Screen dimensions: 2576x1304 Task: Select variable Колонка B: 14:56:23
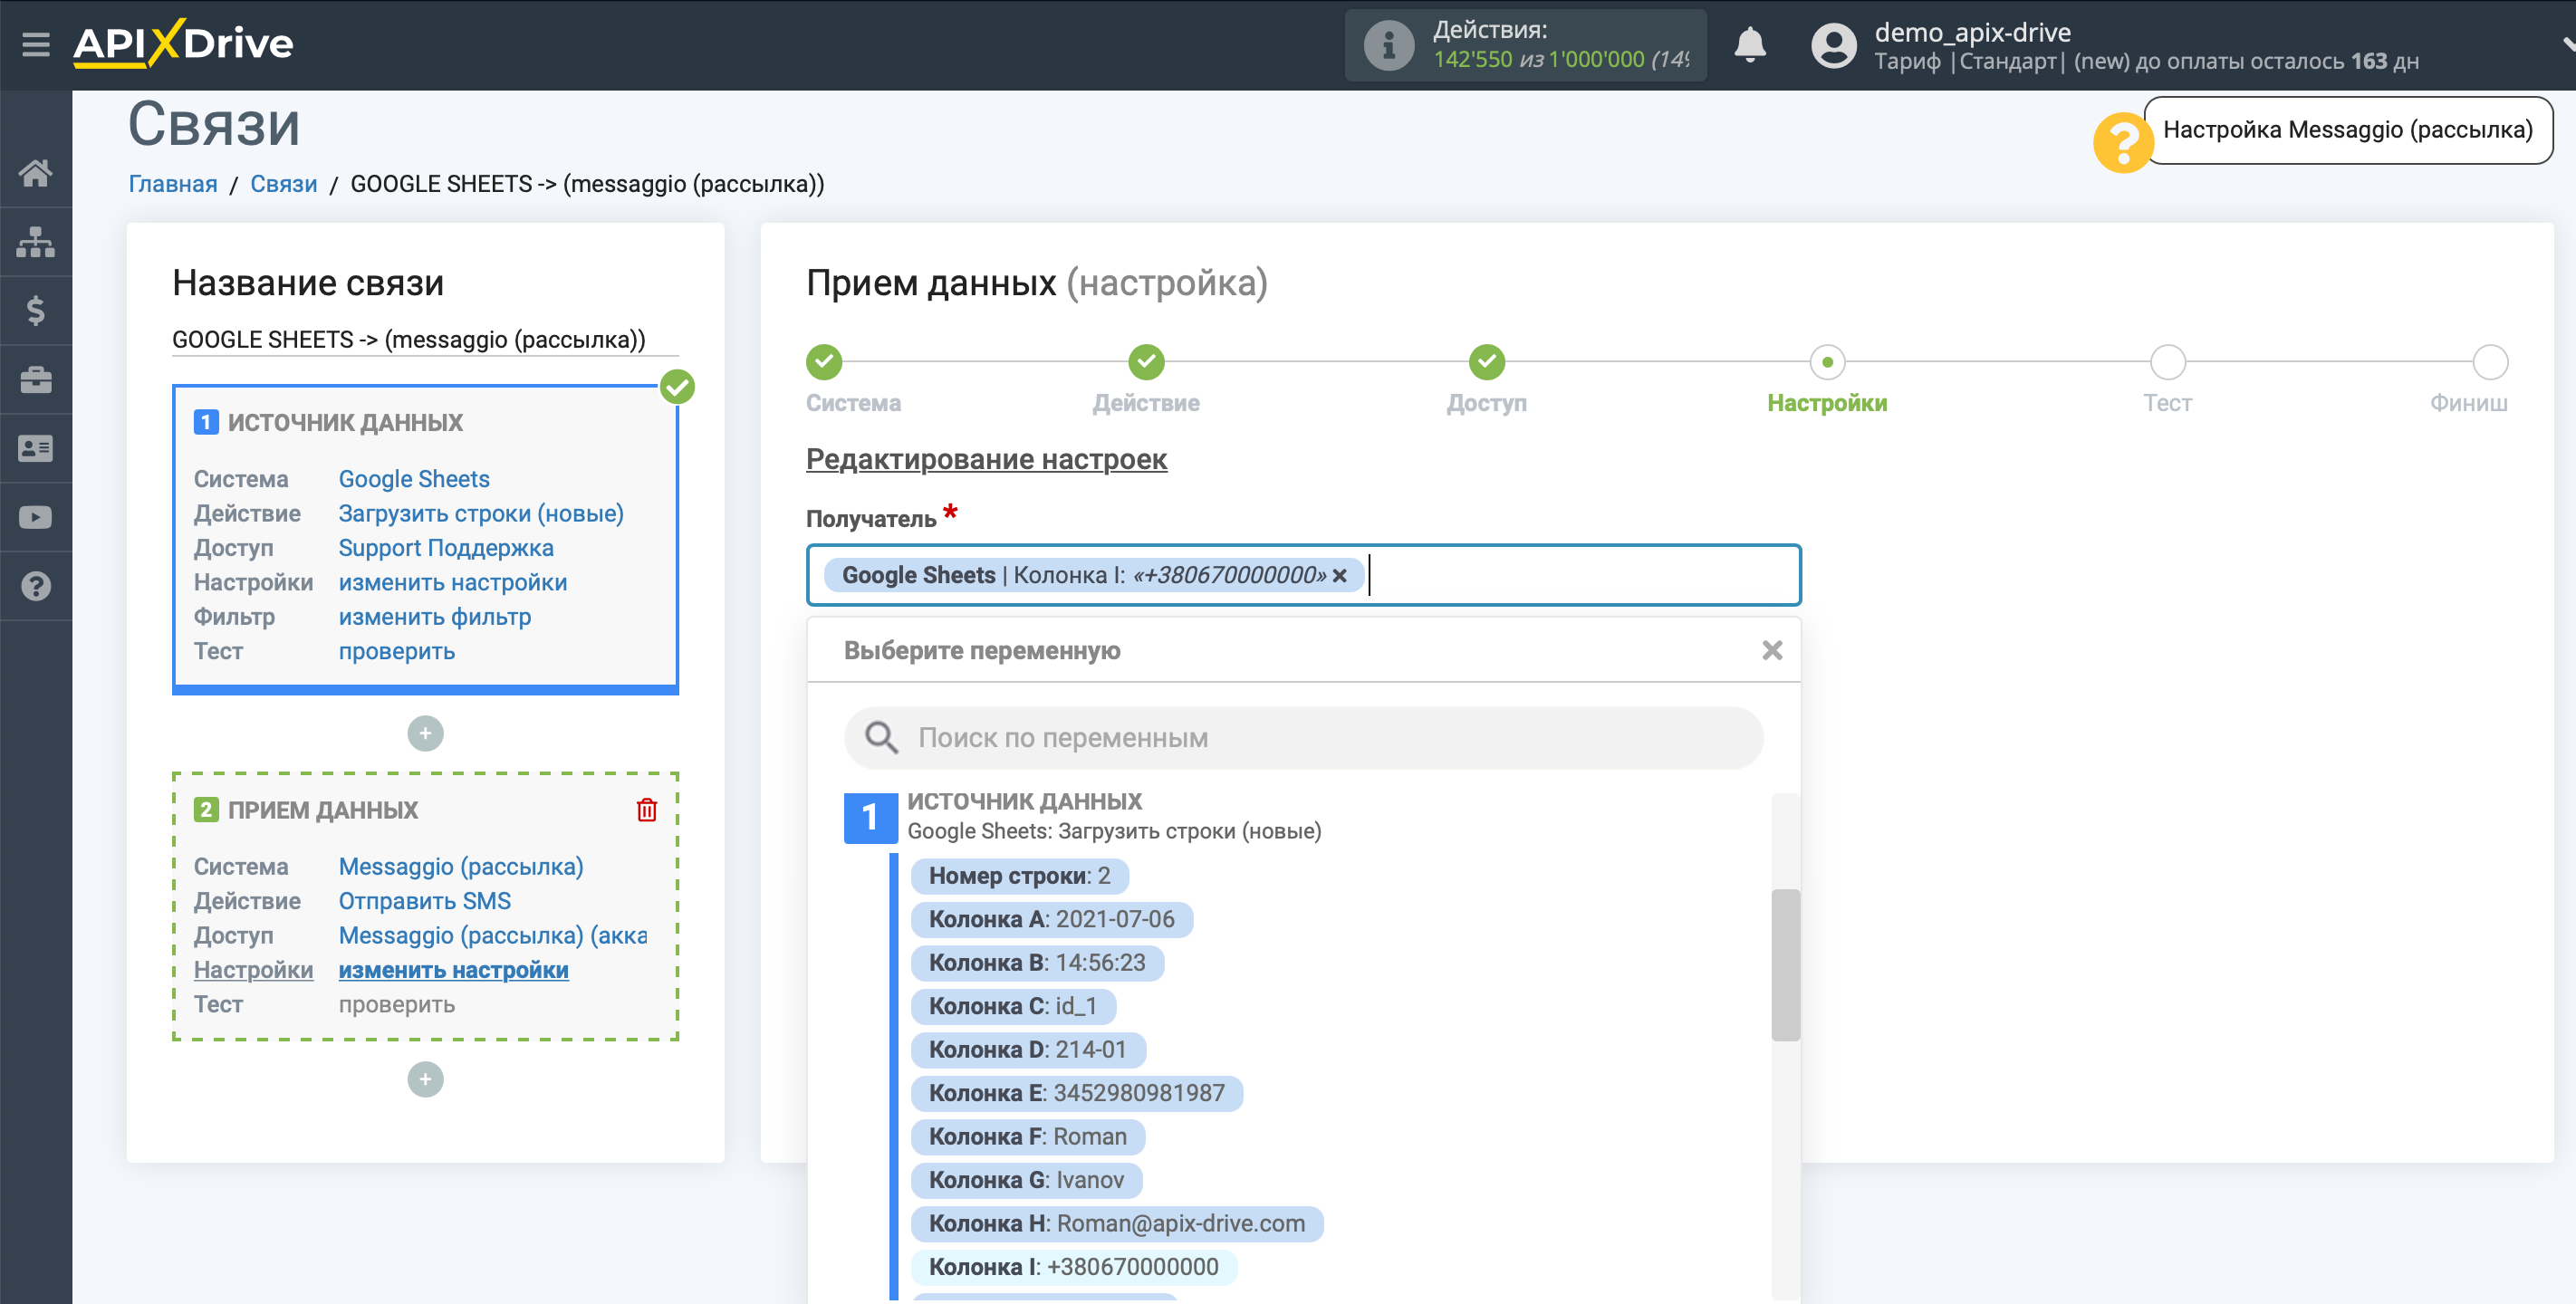(x=1037, y=963)
